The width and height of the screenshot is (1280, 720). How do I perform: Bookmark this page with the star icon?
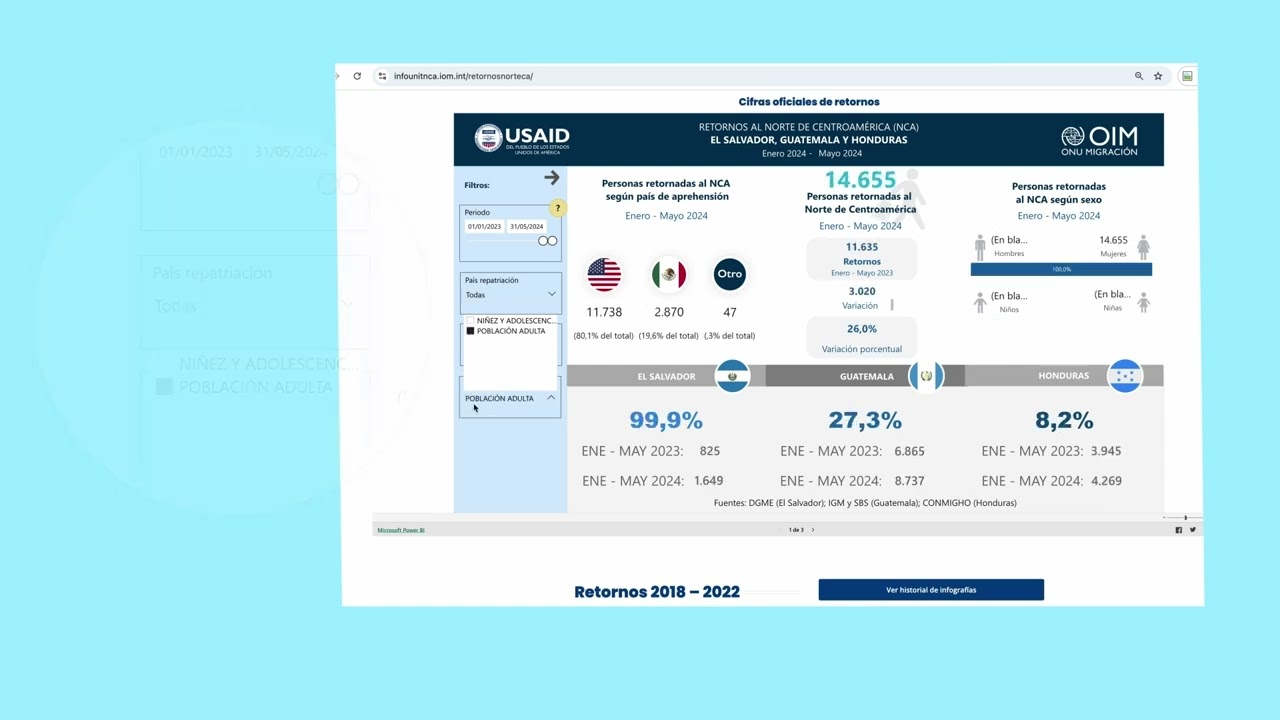pyautogui.click(x=1158, y=76)
